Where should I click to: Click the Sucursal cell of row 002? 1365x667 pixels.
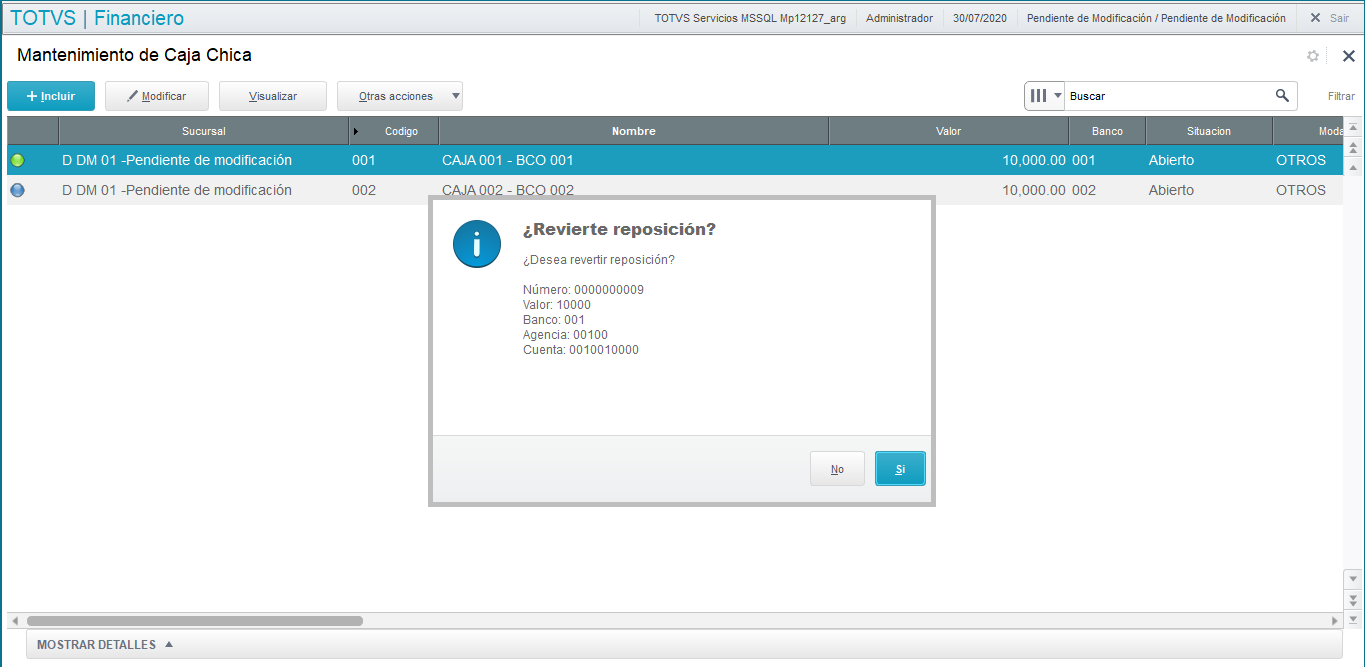(204, 190)
